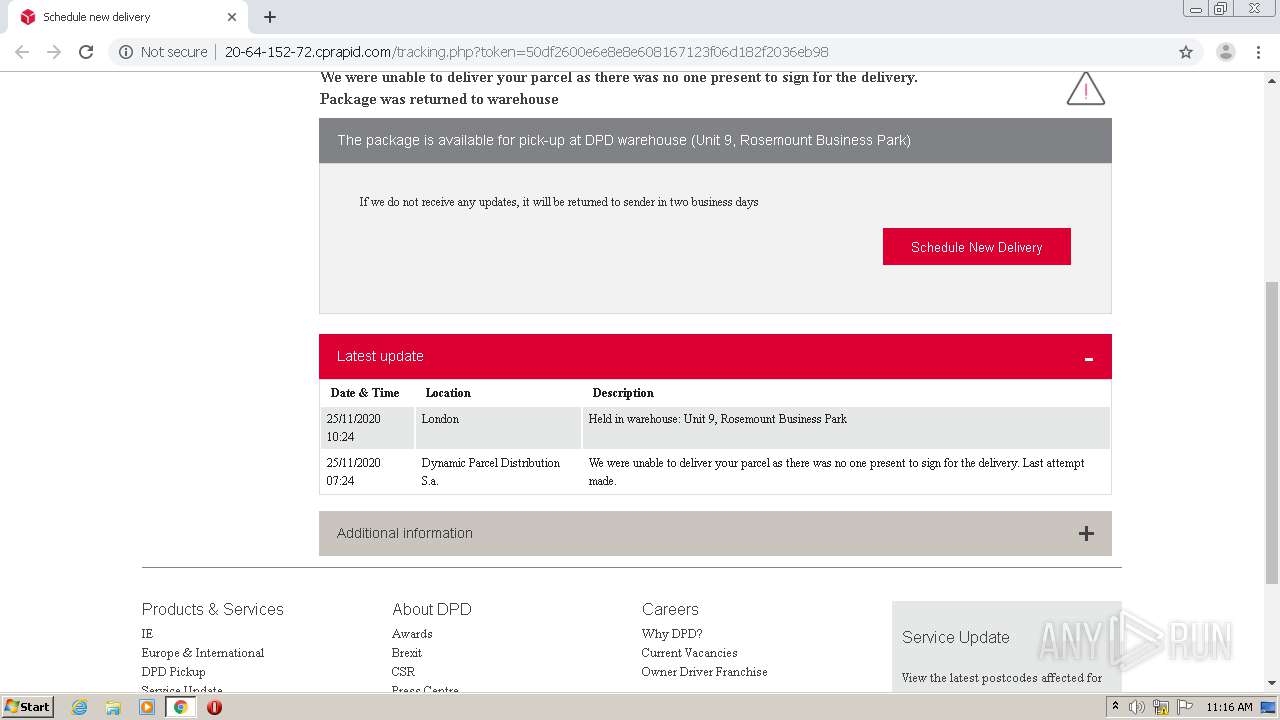This screenshot has width=1280, height=720.
Task: Click the Date & Time column header
Action: (x=365, y=393)
